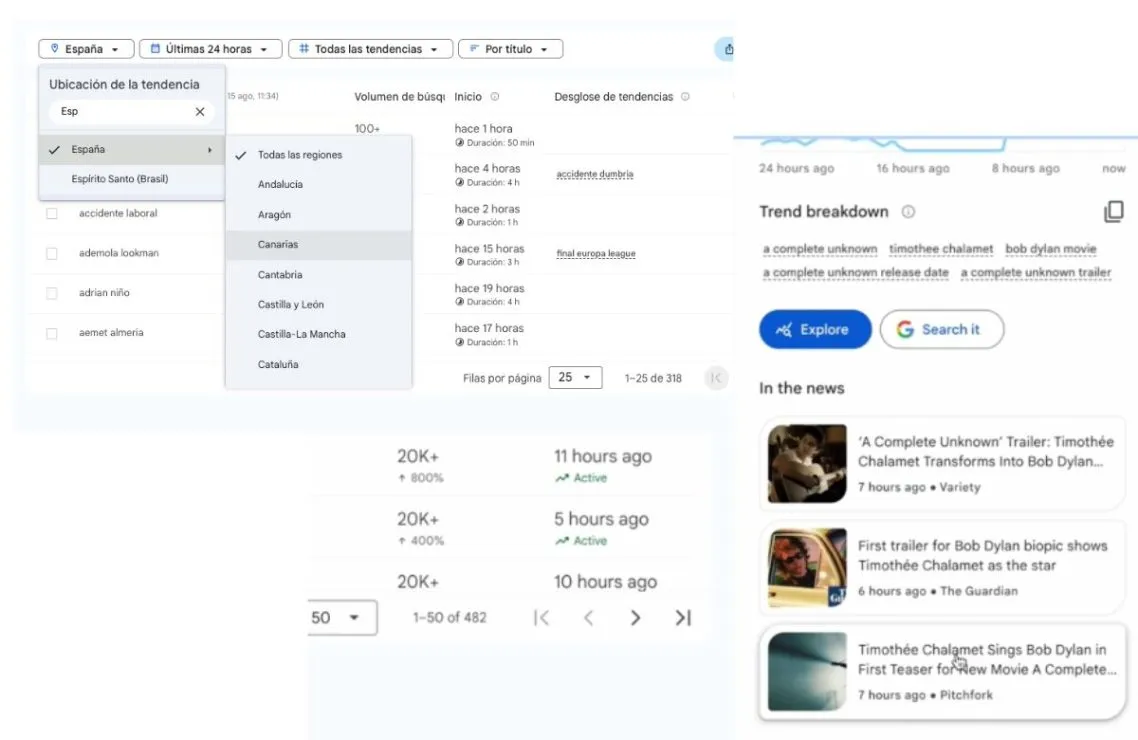
Task: Click info icon beside Trend breakdown
Action: [908, 212]
